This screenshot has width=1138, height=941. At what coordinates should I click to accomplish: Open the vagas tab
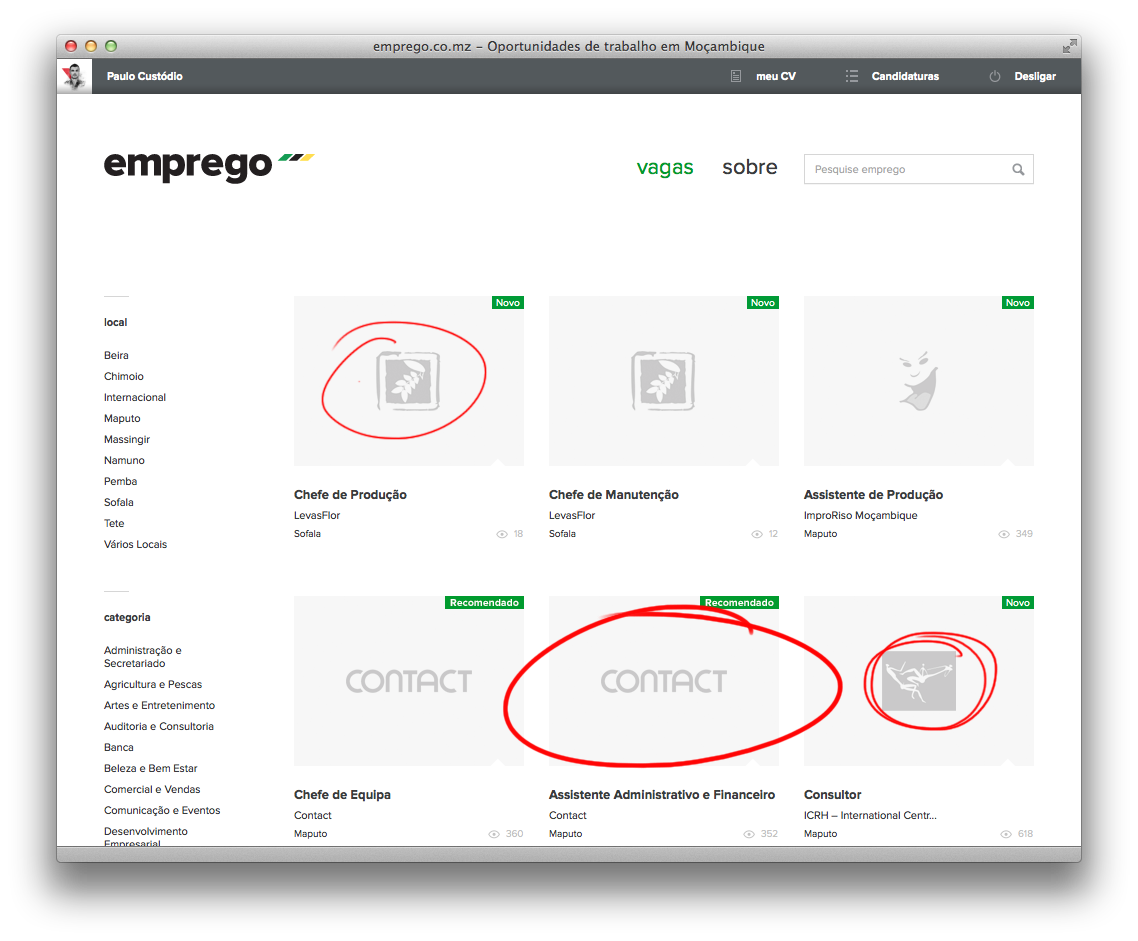click(665, 168)
